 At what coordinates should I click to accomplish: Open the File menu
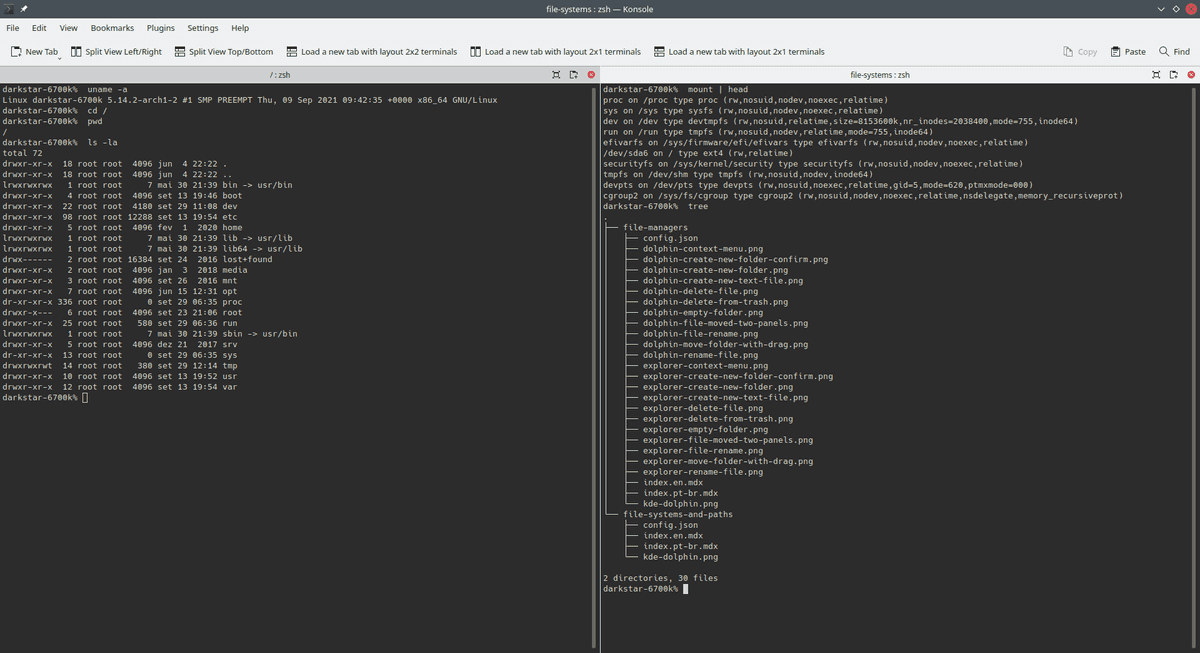[x=13, y=28]
